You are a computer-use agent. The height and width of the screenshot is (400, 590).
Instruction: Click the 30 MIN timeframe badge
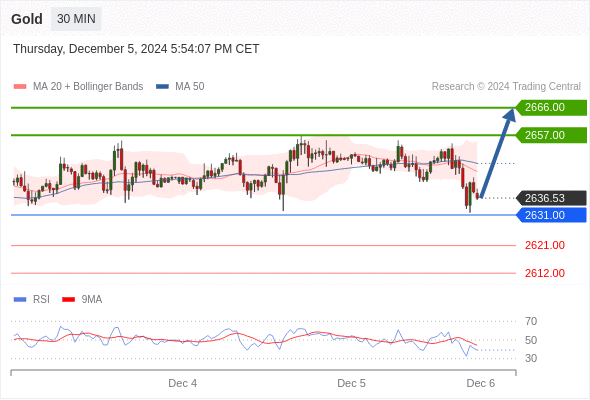[76, 19]
